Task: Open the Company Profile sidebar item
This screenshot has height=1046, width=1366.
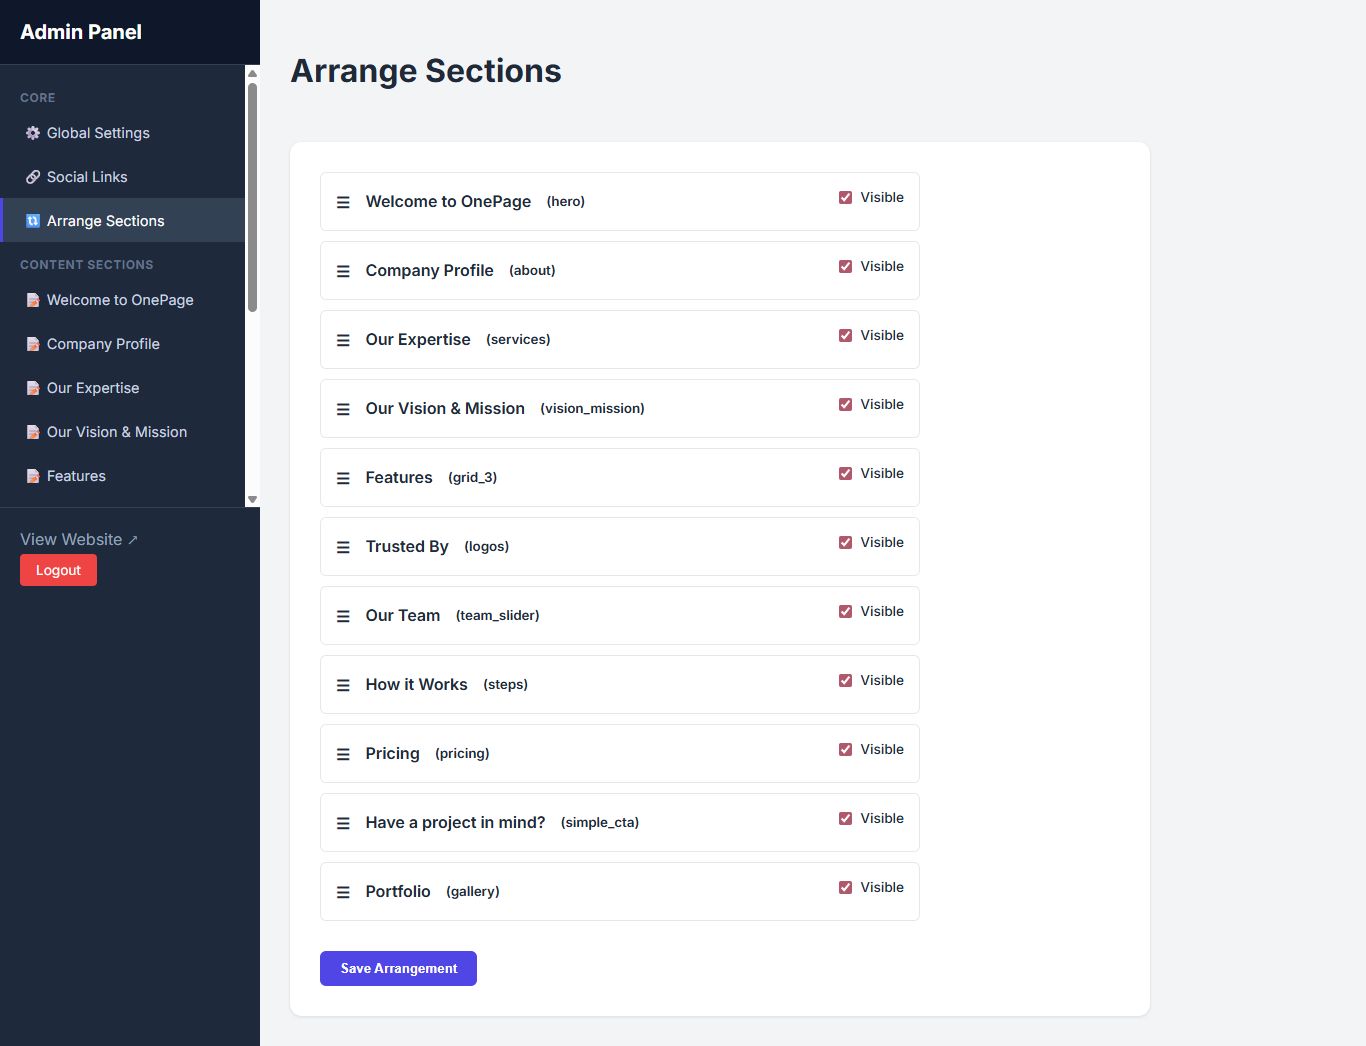Action: coord(103,344)
